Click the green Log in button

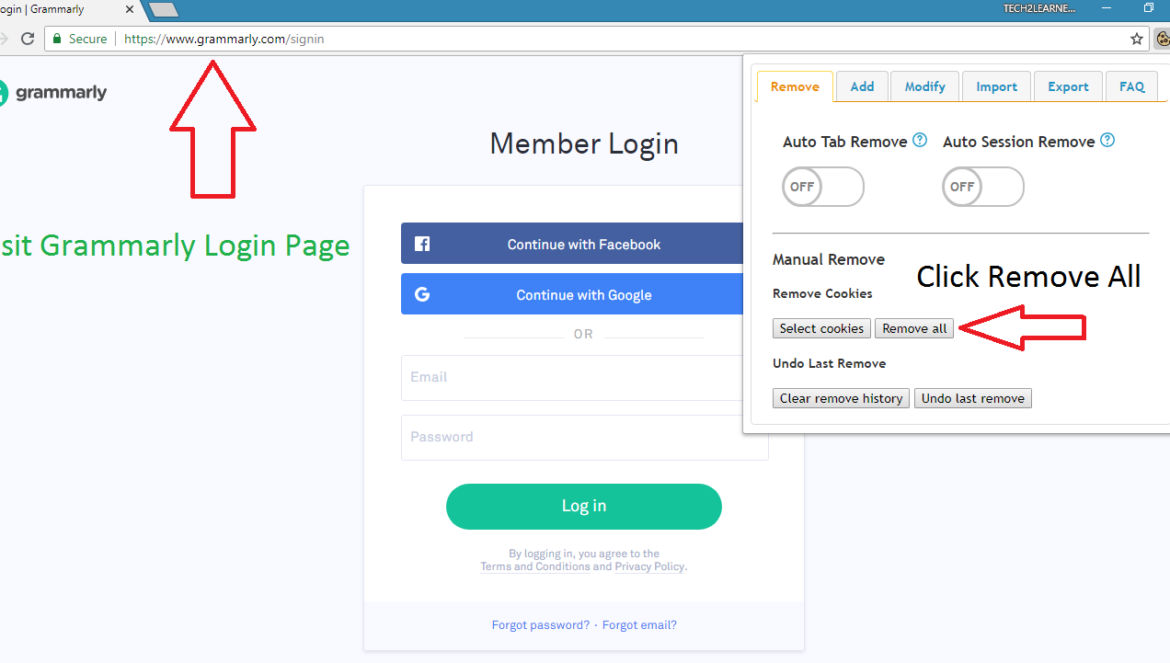[x=584, y=506]
